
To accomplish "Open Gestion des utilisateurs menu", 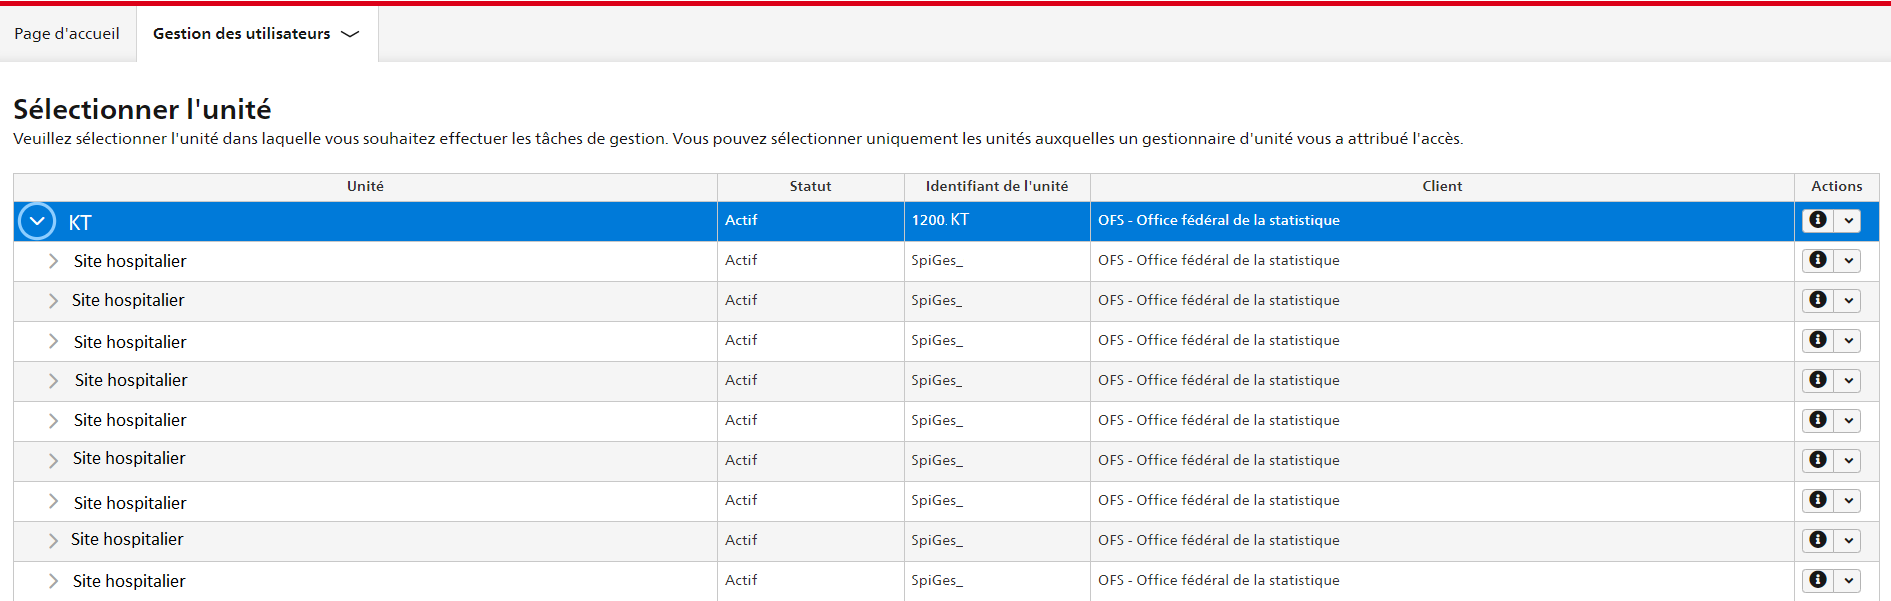I will pos(256,34).
